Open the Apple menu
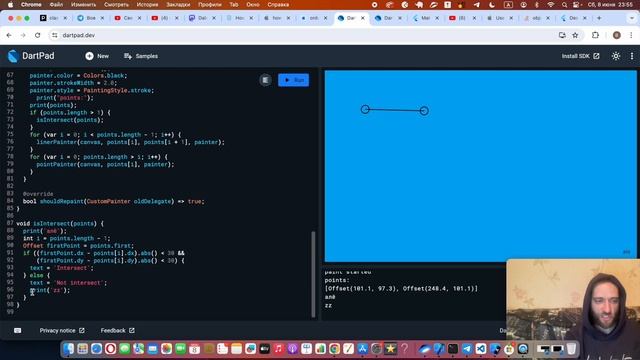 pyautogui.click(x=11, y=4)
